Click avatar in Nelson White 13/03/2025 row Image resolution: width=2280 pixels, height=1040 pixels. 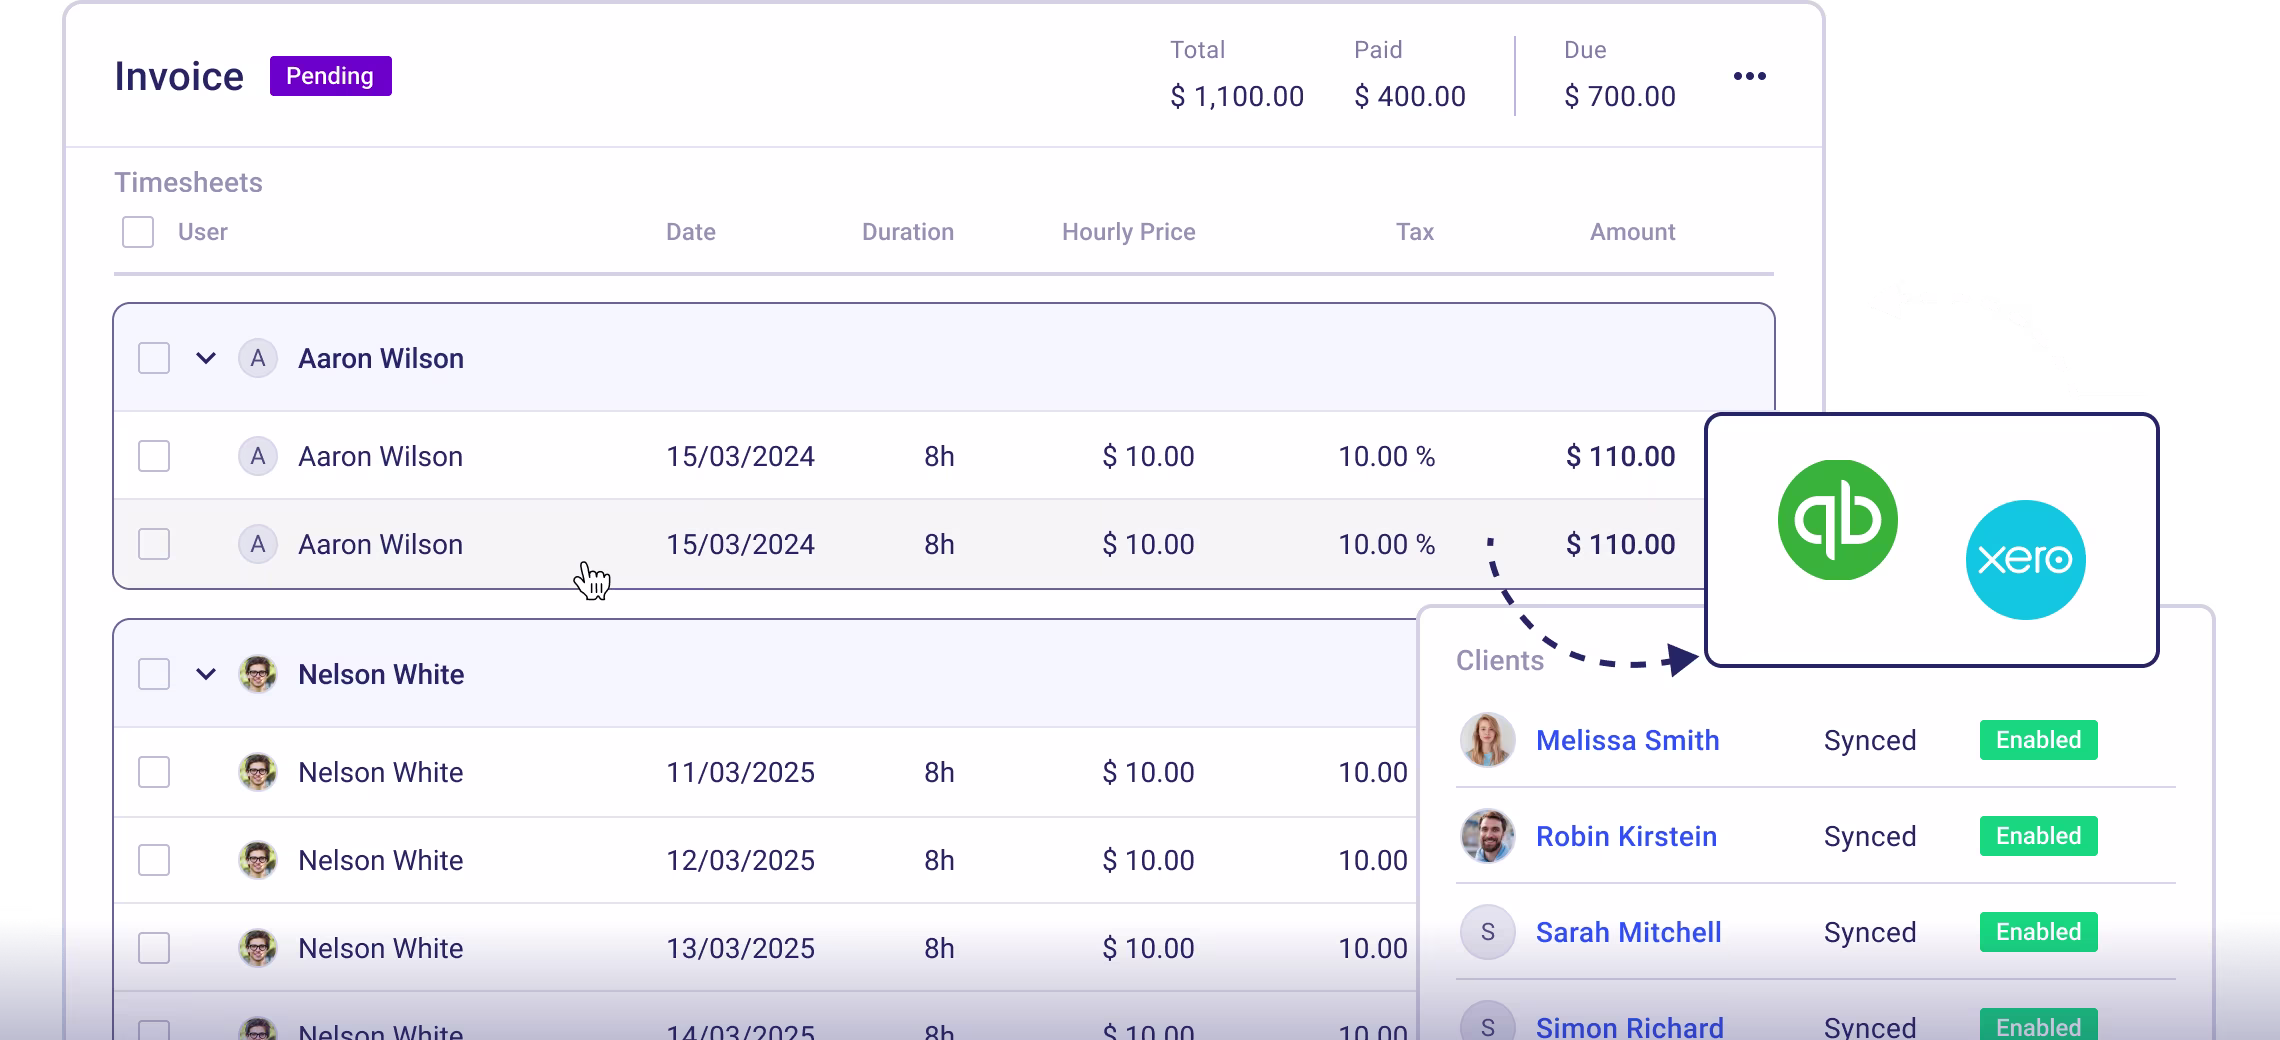257,948
